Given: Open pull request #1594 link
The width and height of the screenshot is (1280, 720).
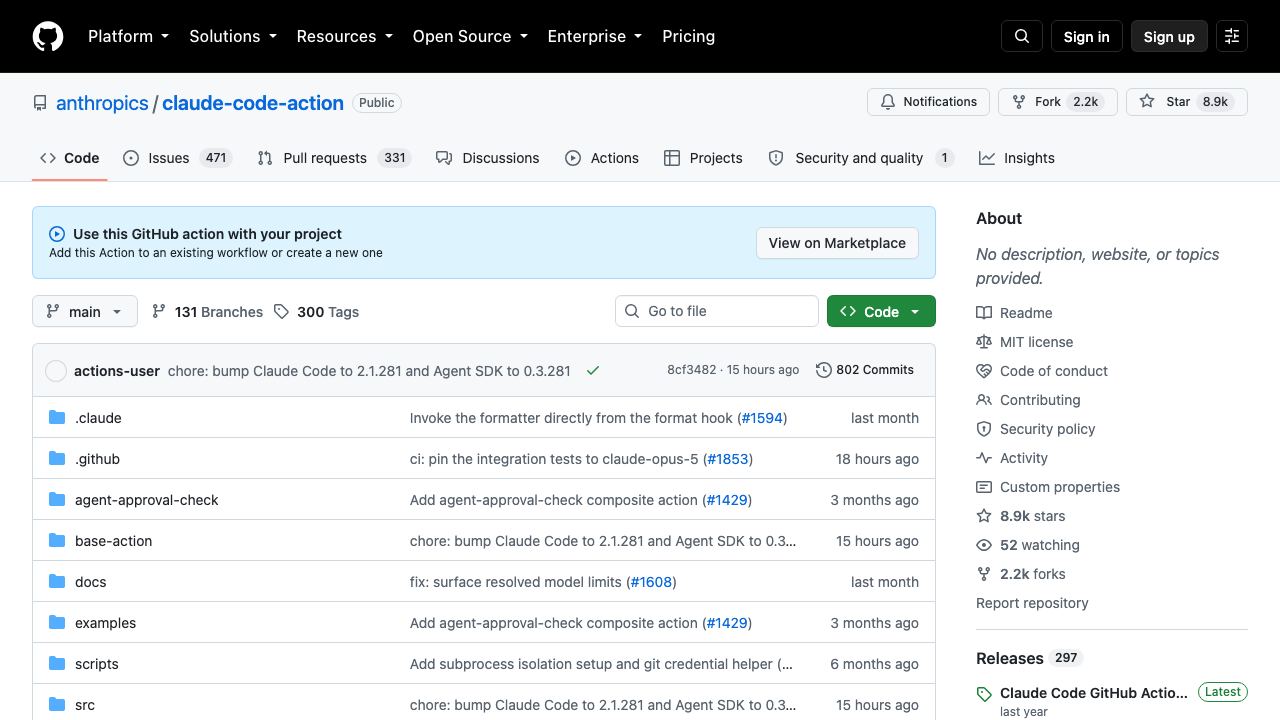Looking at the screenshot, I should point(761,418).
